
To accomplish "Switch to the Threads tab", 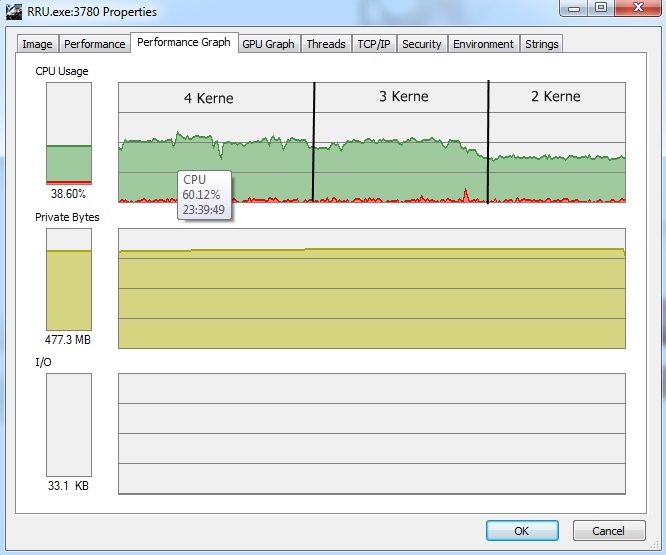I will (x=326, y=44).
